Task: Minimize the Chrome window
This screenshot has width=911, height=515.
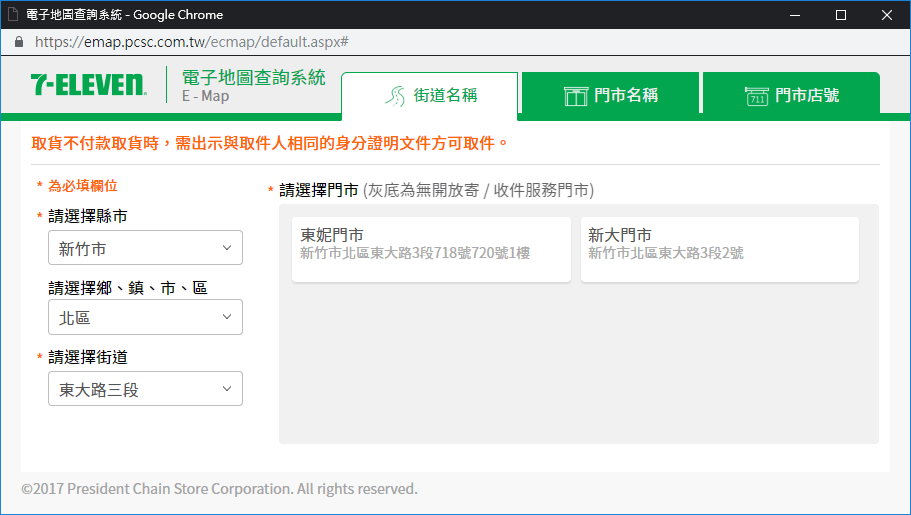Action: click(x=796, y=15)
